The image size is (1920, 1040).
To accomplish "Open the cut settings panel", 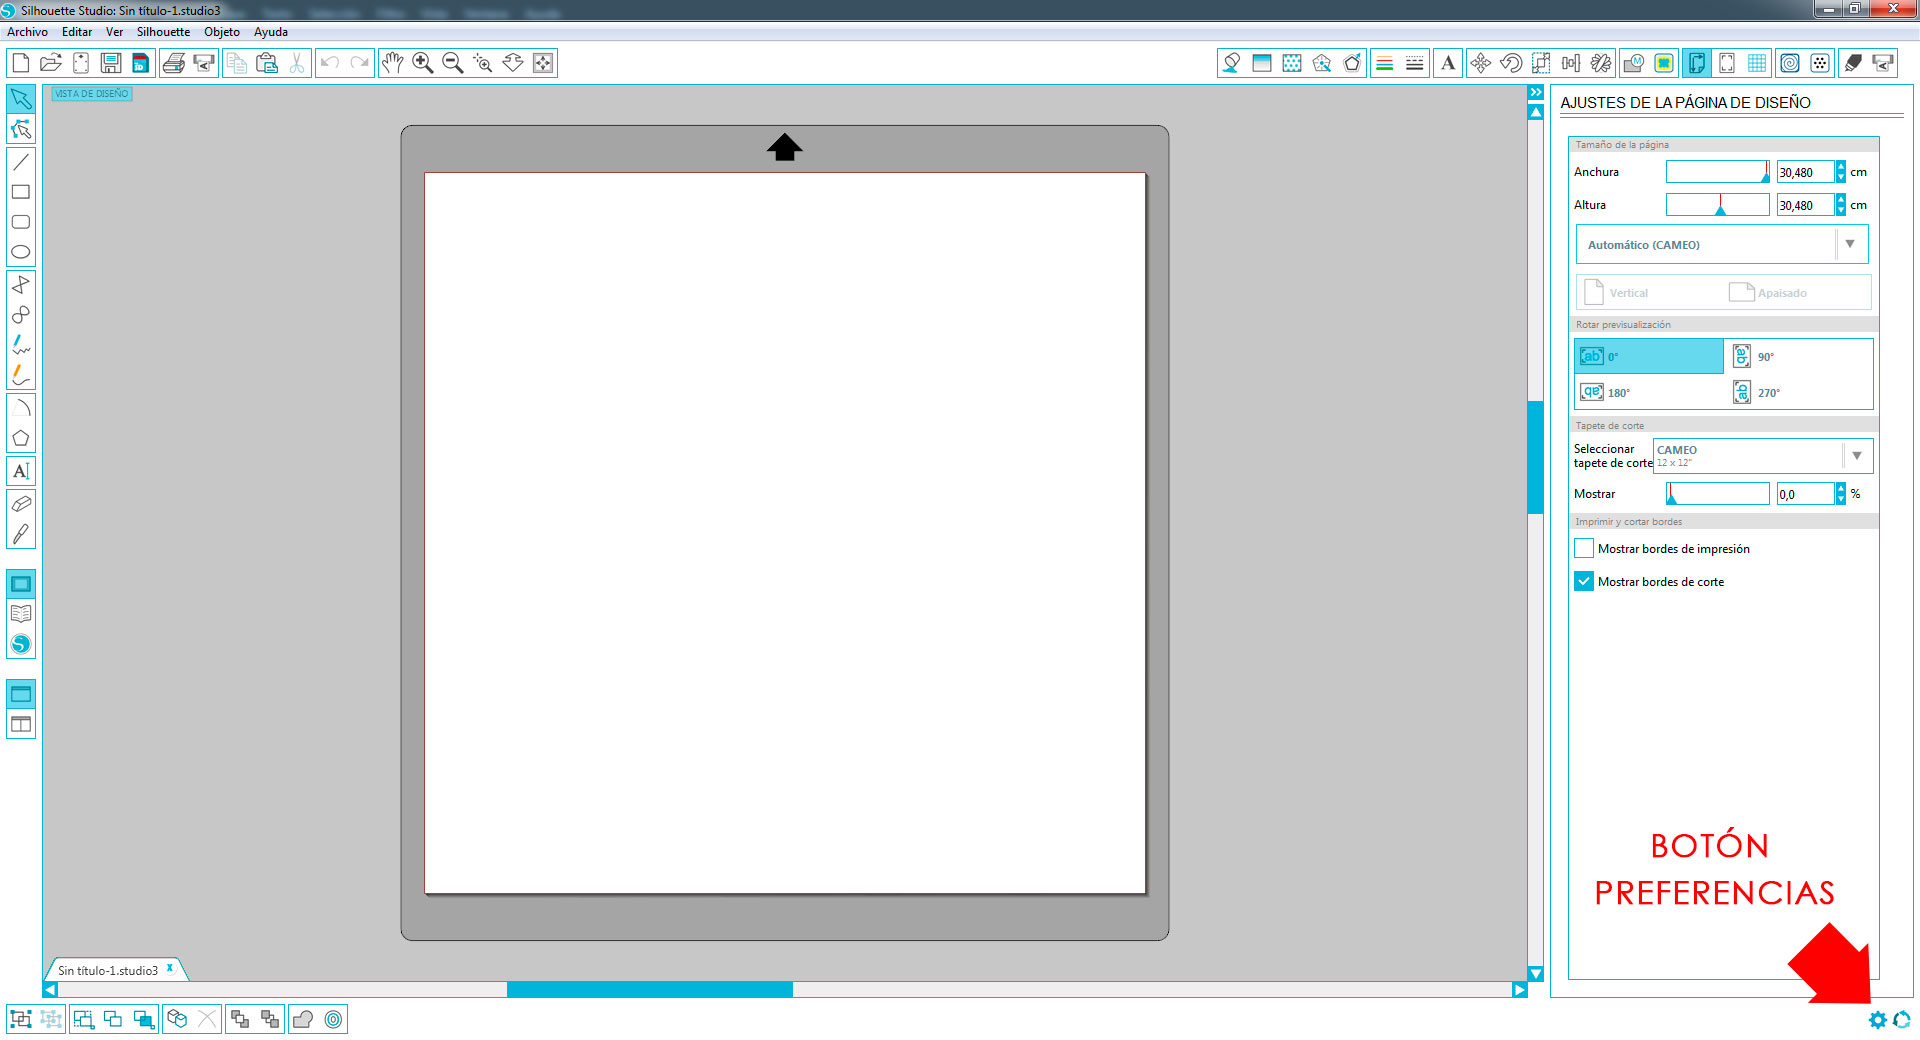I will [1853, 63].
